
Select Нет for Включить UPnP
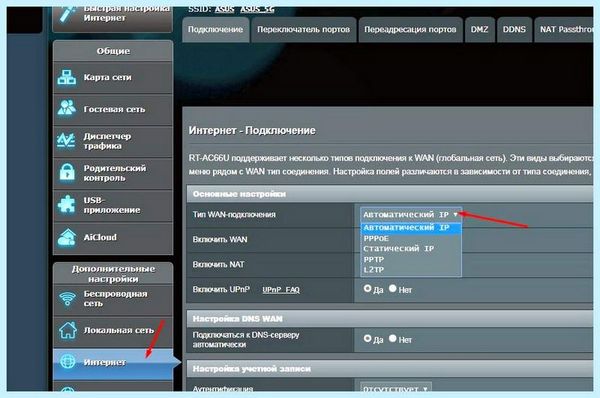(x=393, y=289)
